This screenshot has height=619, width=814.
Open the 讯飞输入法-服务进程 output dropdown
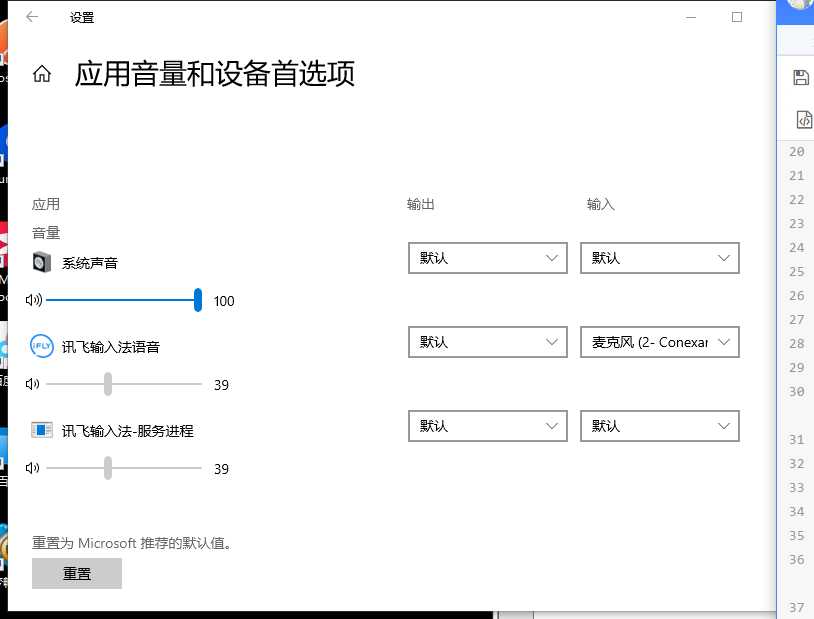[x=487, y=426]
